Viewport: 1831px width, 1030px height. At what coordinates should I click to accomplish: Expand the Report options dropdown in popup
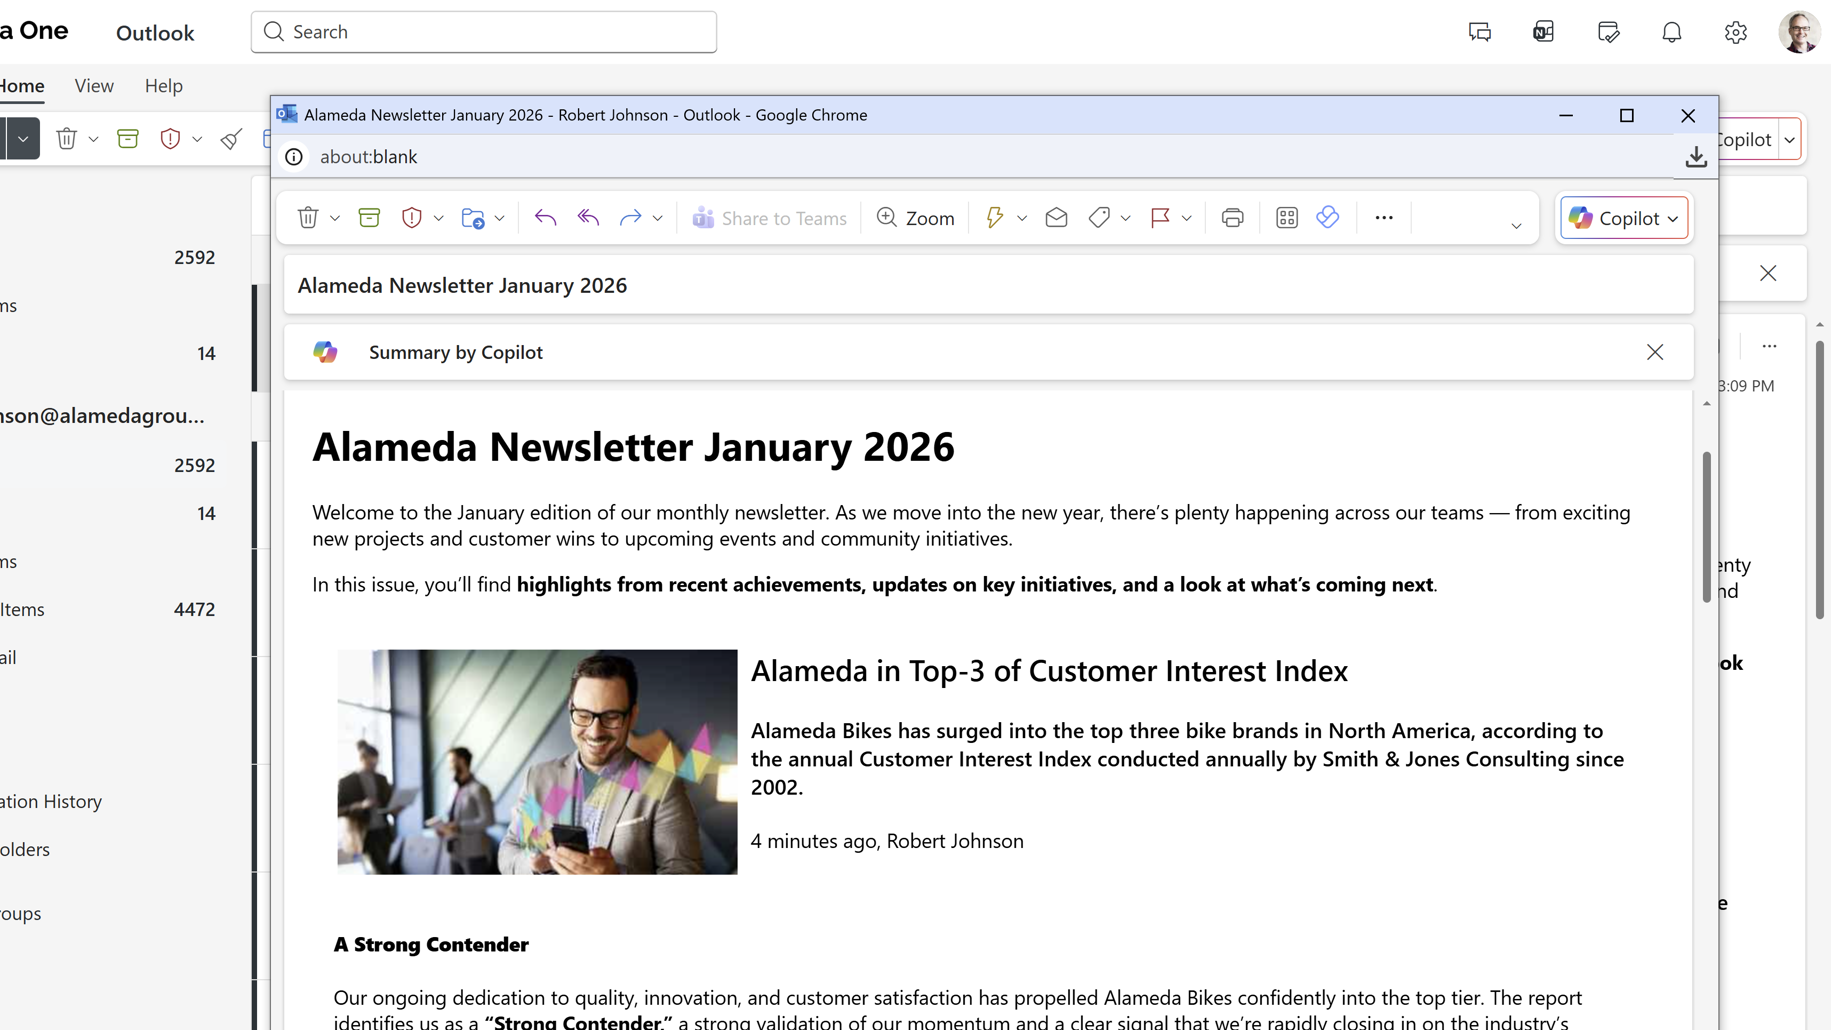click(x=438, y=218)
